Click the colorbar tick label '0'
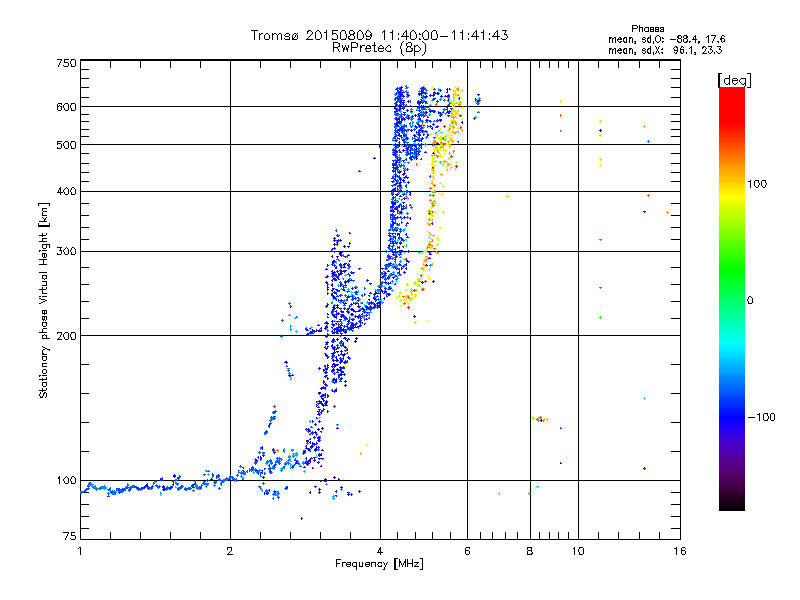Screen dimensions: 800x600 [750, 301]
